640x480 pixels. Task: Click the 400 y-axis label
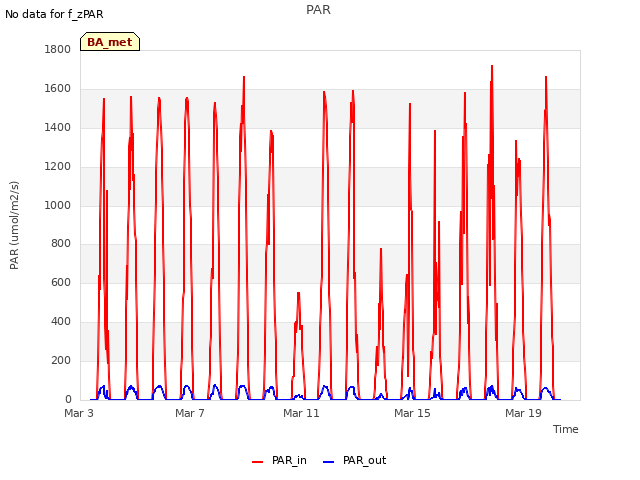pos(61,322)
